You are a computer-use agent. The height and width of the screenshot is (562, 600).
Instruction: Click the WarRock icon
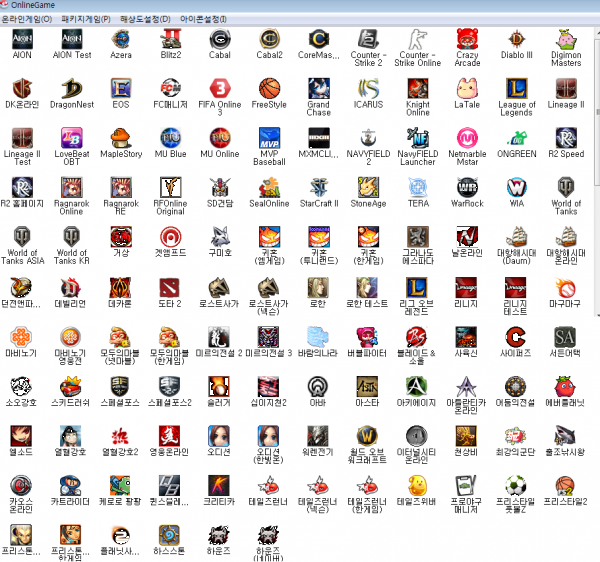467,187
